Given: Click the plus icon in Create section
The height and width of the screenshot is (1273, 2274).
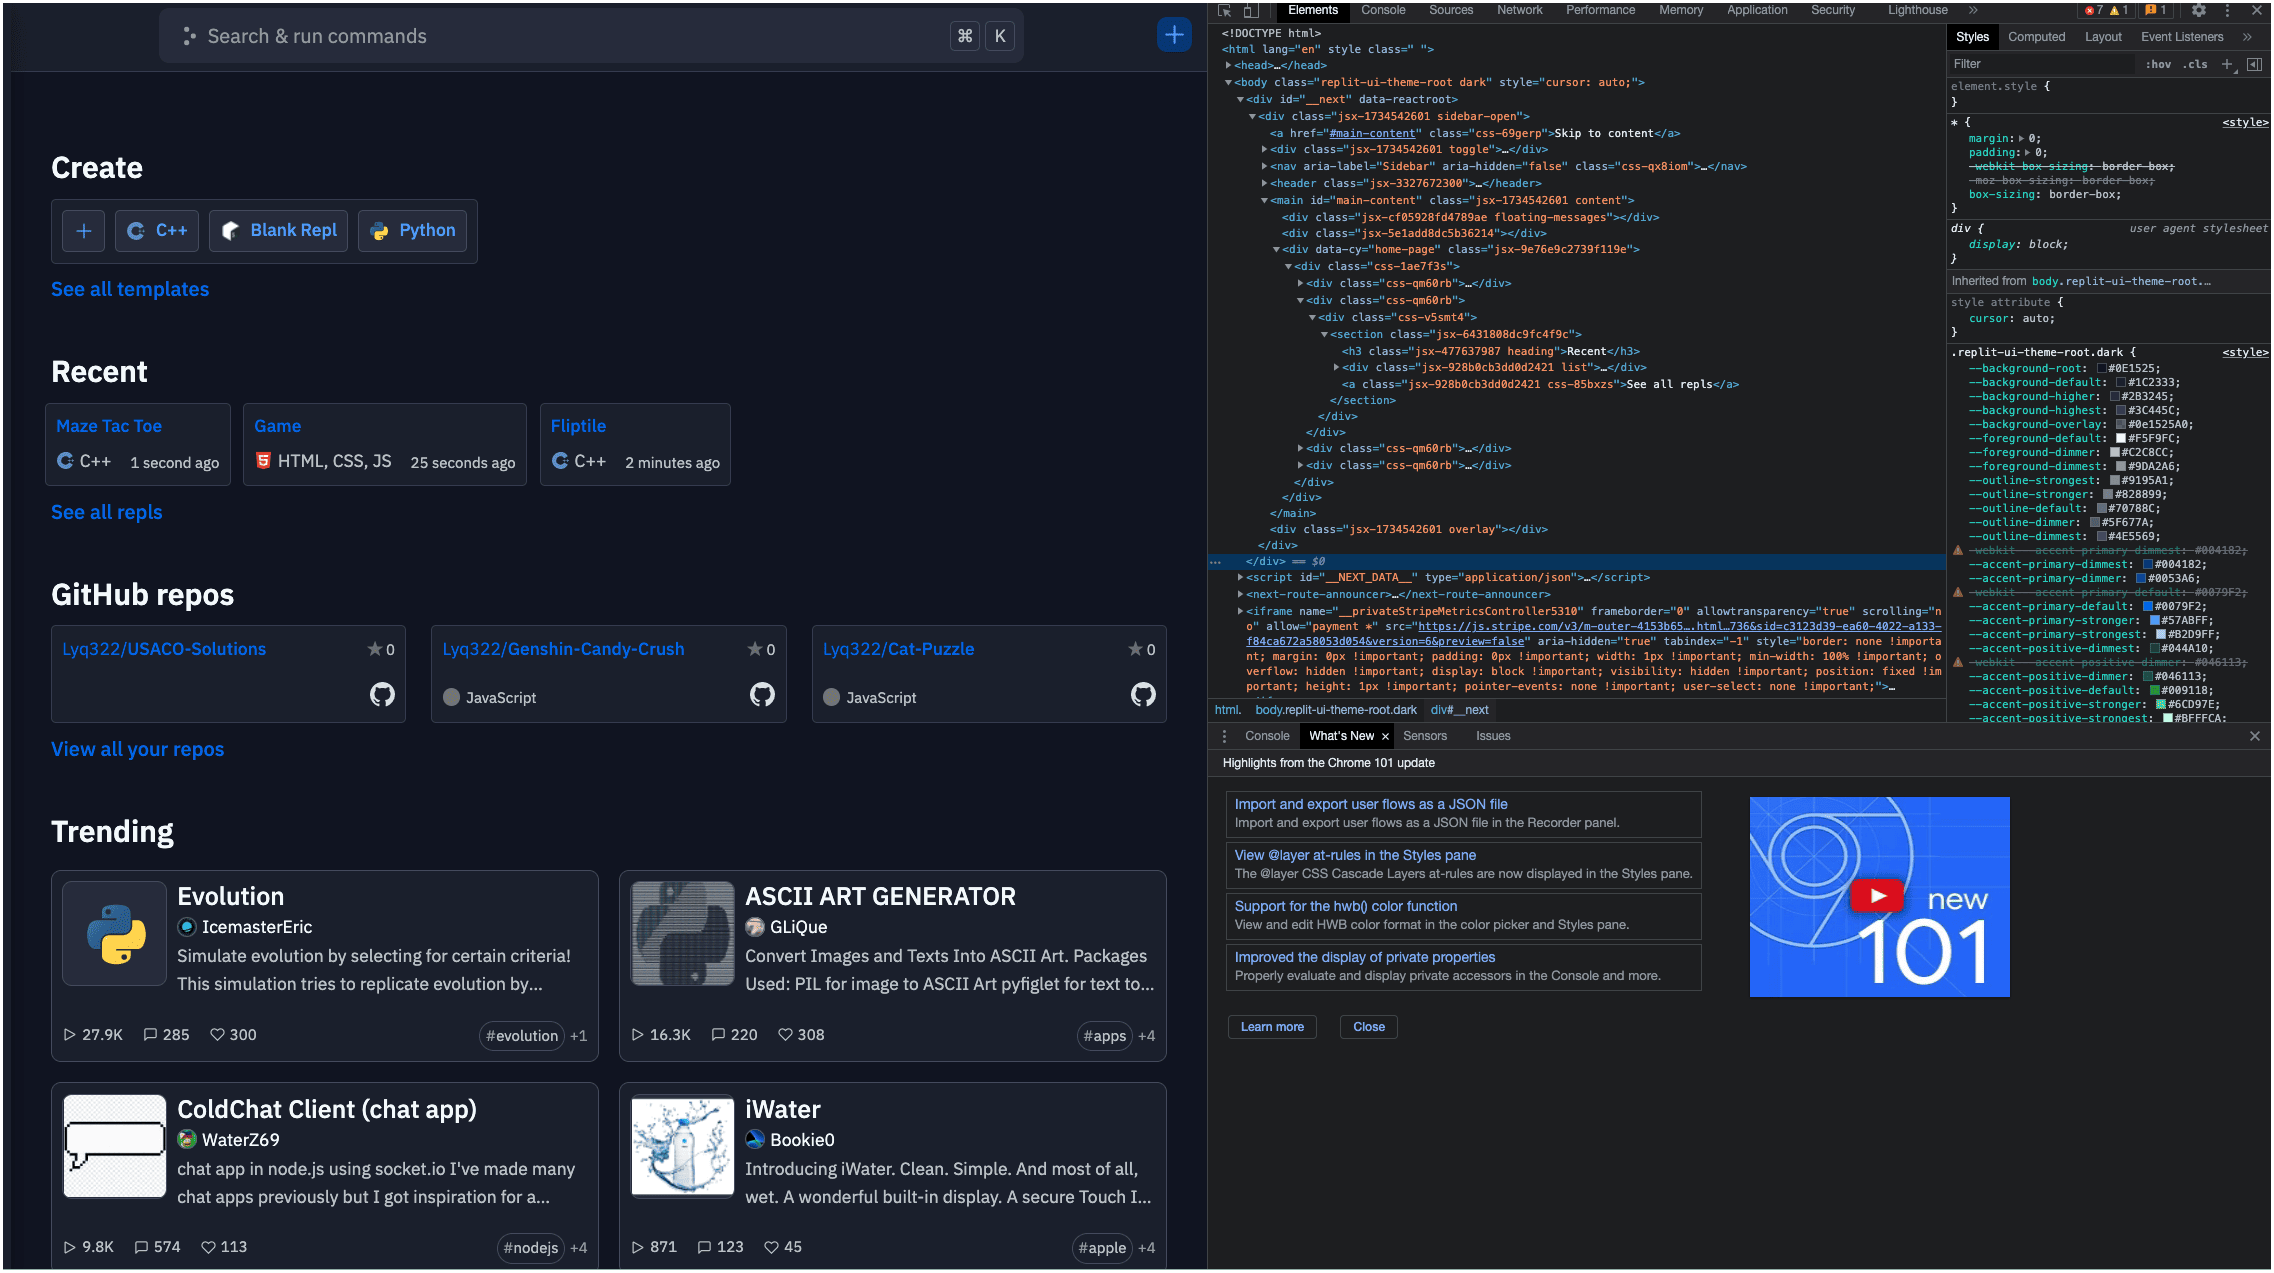Looking at the screenshot, I should (x=84, y=231).
